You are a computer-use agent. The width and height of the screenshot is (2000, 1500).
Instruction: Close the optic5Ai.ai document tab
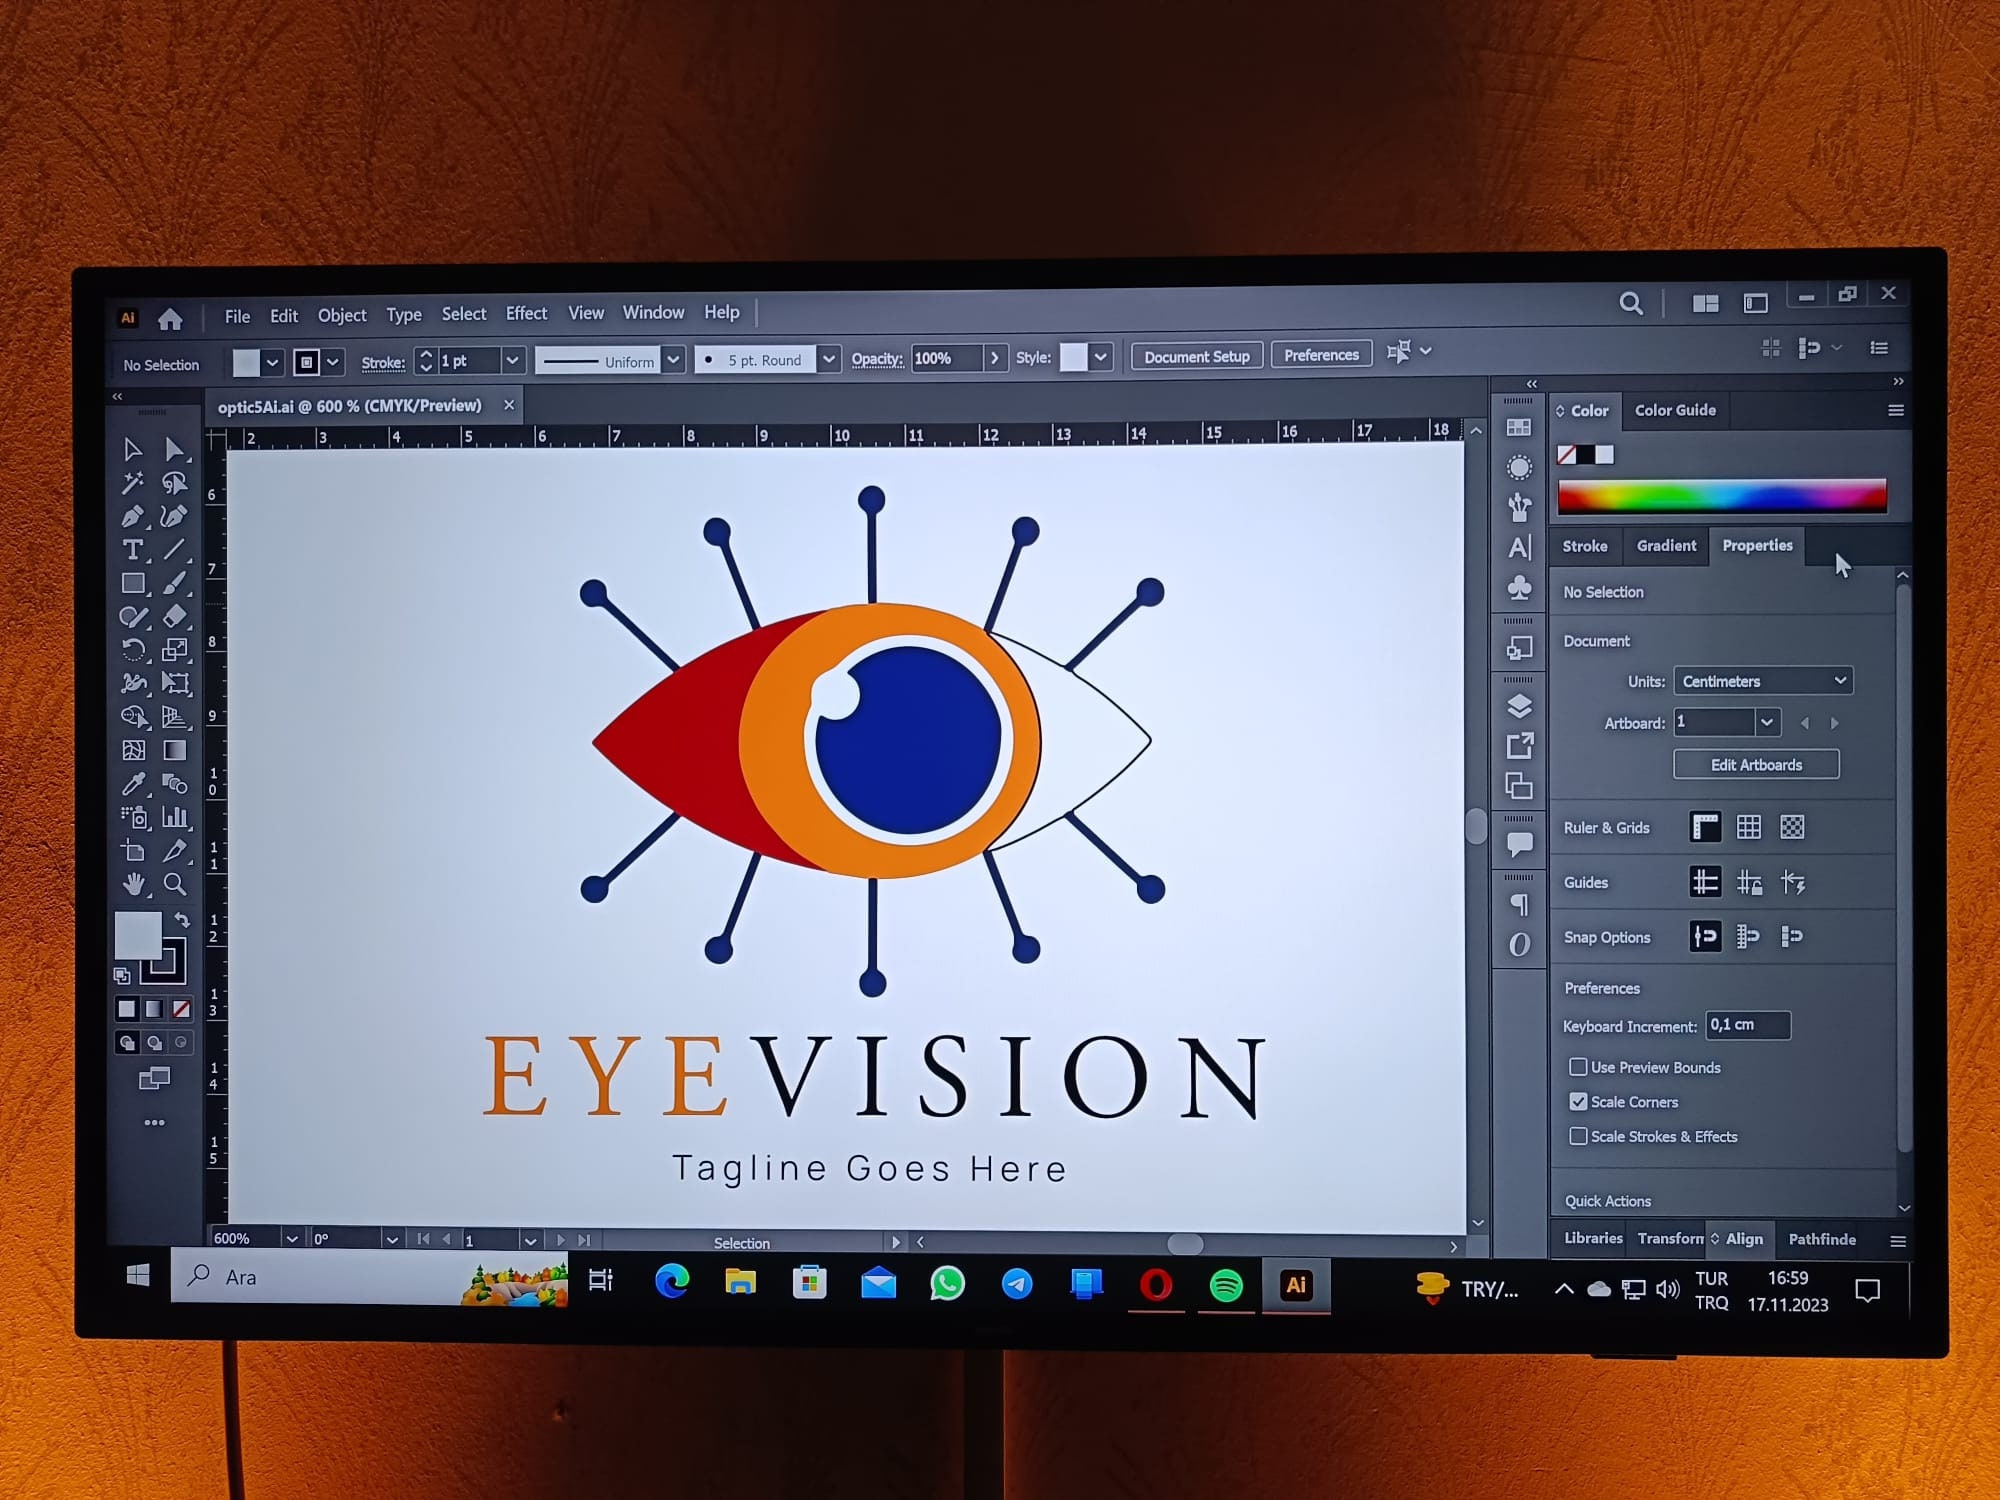point(509,405)
